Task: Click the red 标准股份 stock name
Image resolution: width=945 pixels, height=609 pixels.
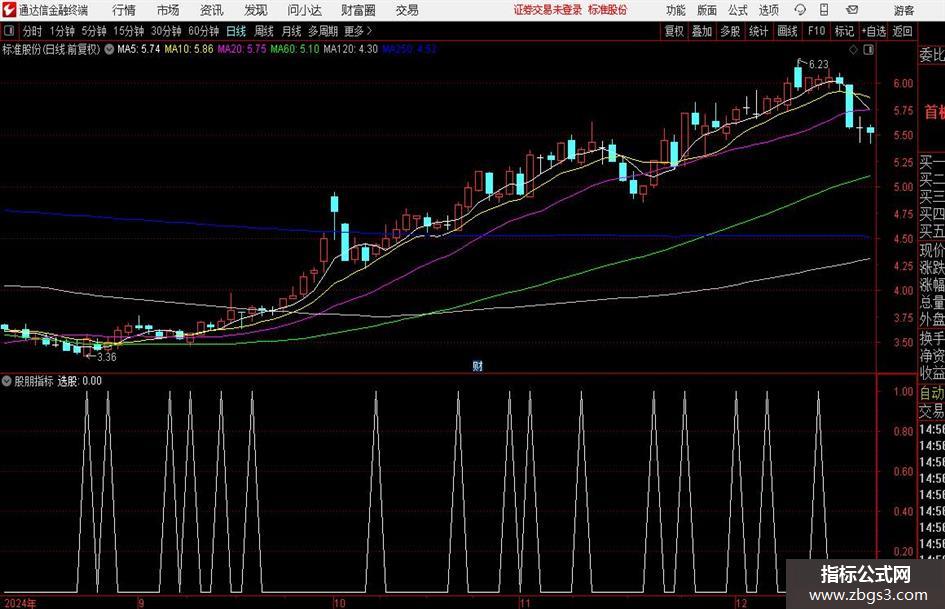Action: click(608, 10)
